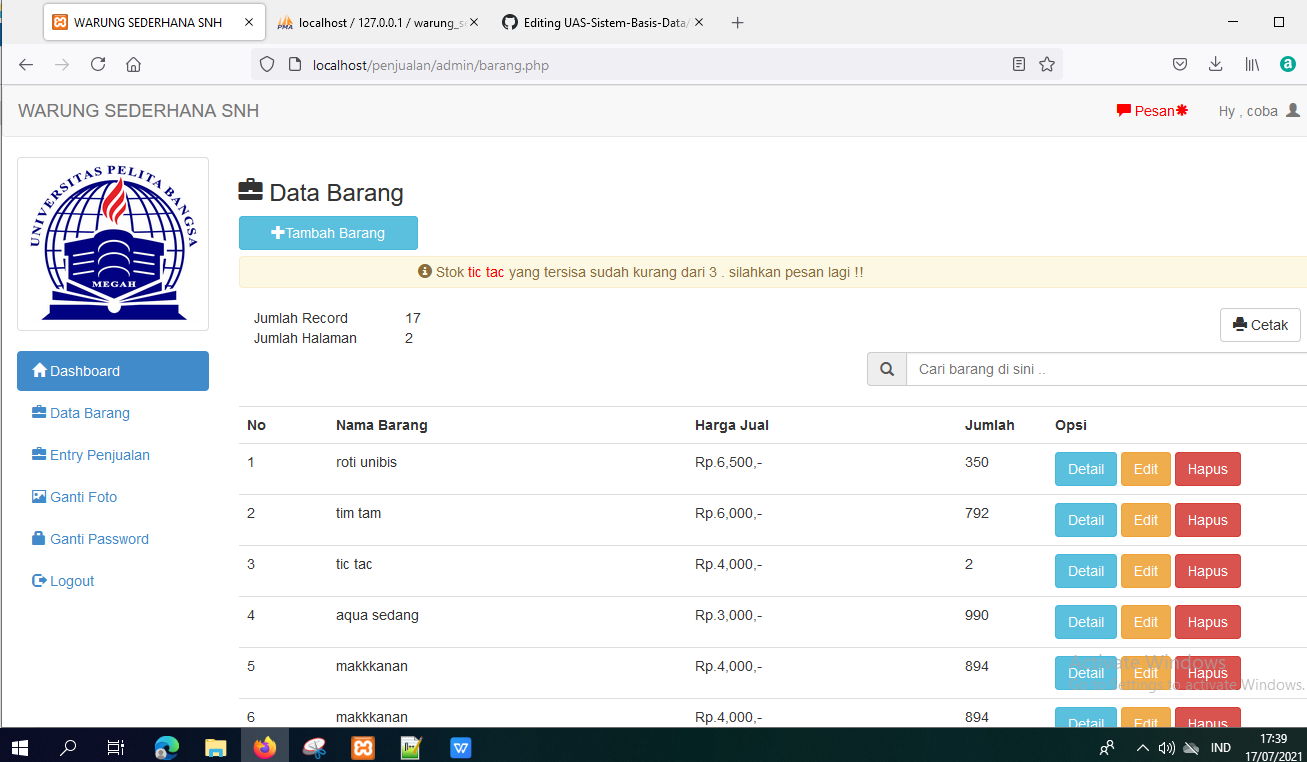Image resolution: width=1307 pixels, height=762 pixels.
Task: Click the user silhouette icon near Hy, coba
Action: click(1293, 110)
